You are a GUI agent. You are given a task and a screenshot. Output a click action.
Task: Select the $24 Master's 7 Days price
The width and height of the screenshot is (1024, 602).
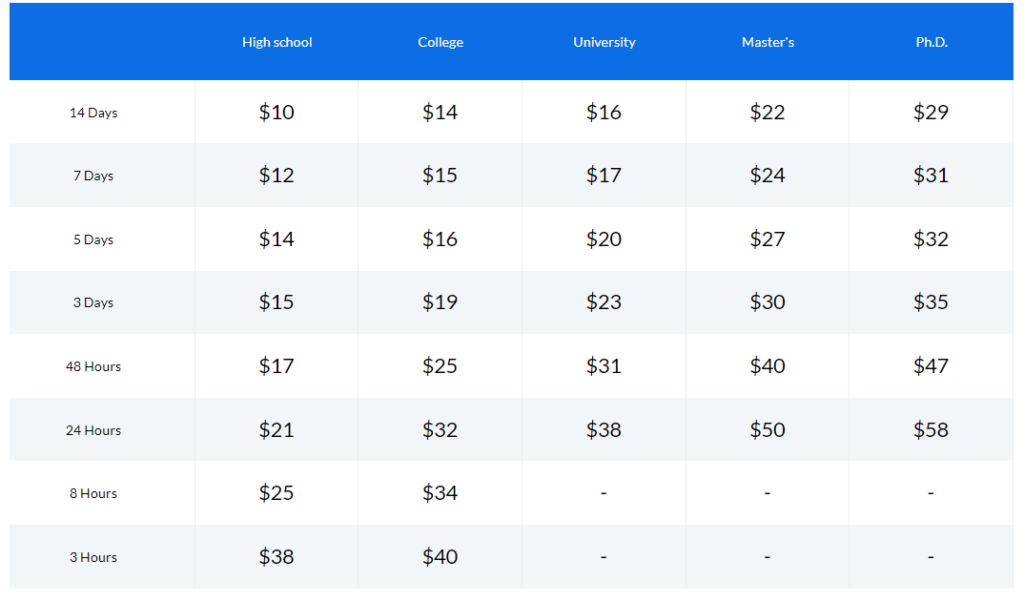pos(767,176)
